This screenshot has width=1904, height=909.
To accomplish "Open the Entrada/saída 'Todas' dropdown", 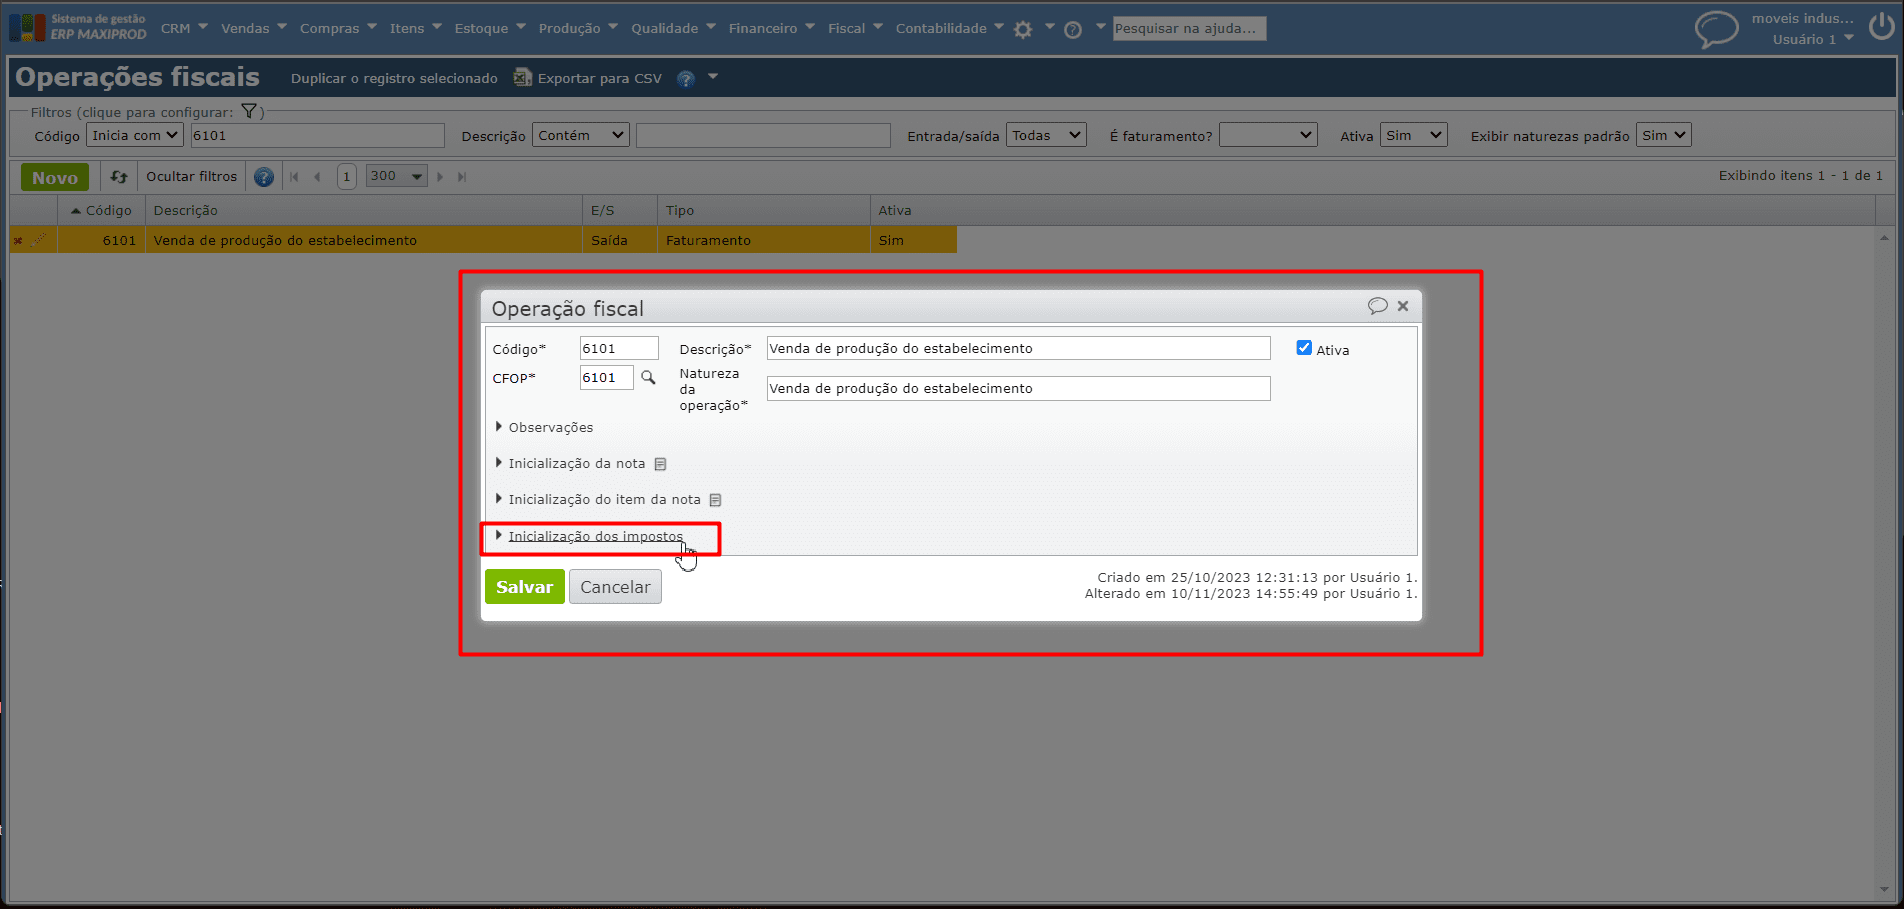I will point(1046,135).
